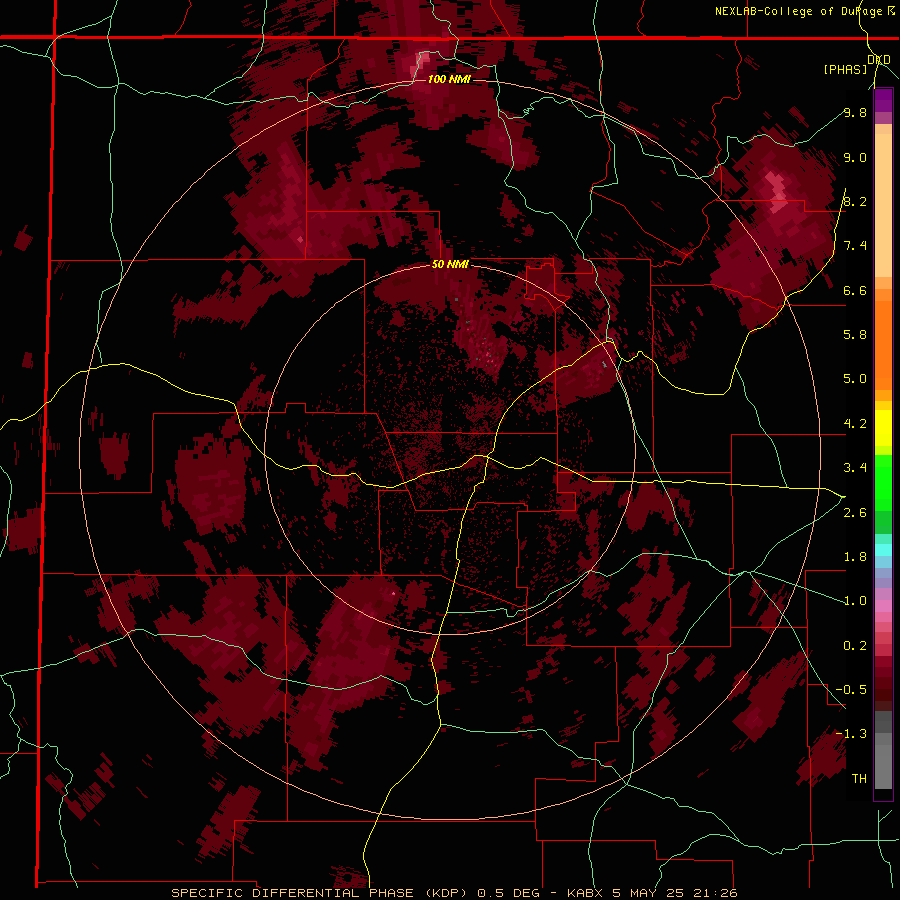Image resolution: width=900 pixels, height=900 pixels.
Task: Click the 3.4 value on the color scale
Action: pyautogui.click(x=855, y=468)
